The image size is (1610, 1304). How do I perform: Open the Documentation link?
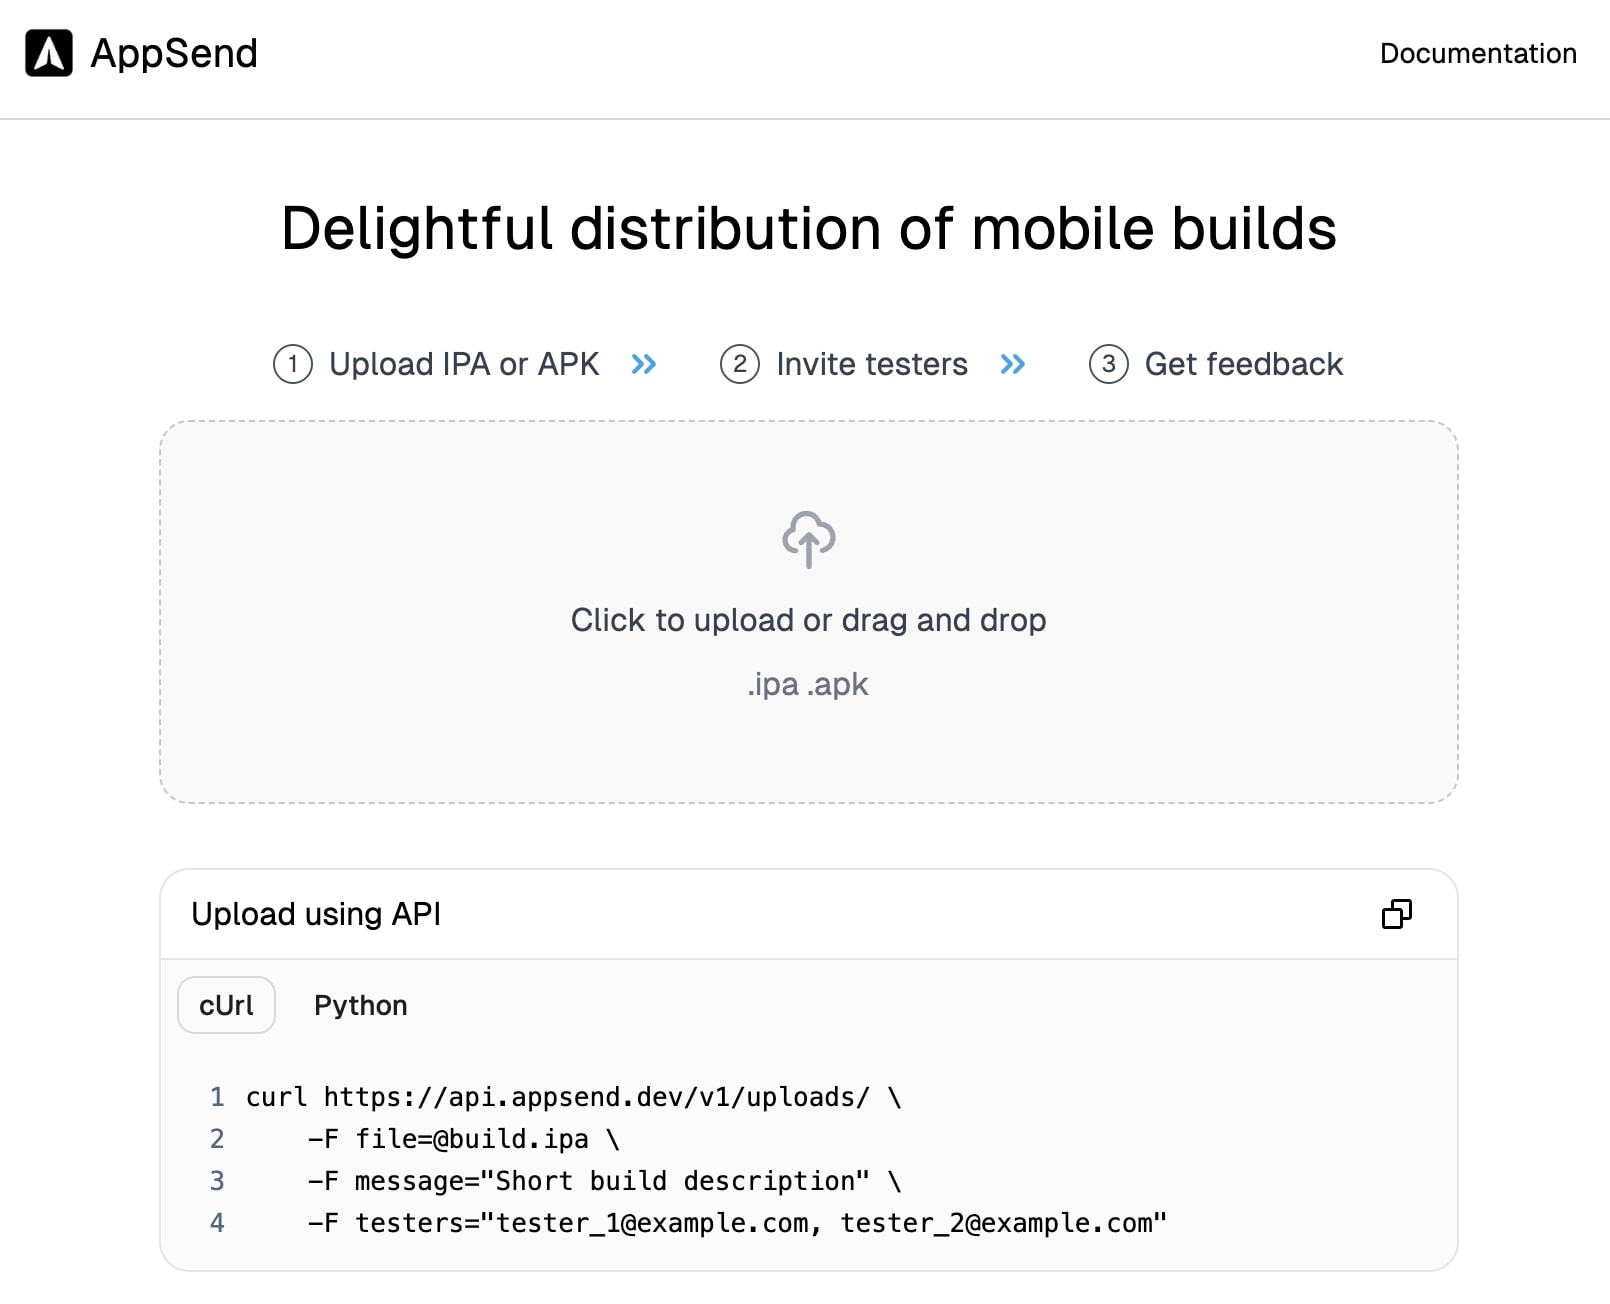tap(1478, 54)
